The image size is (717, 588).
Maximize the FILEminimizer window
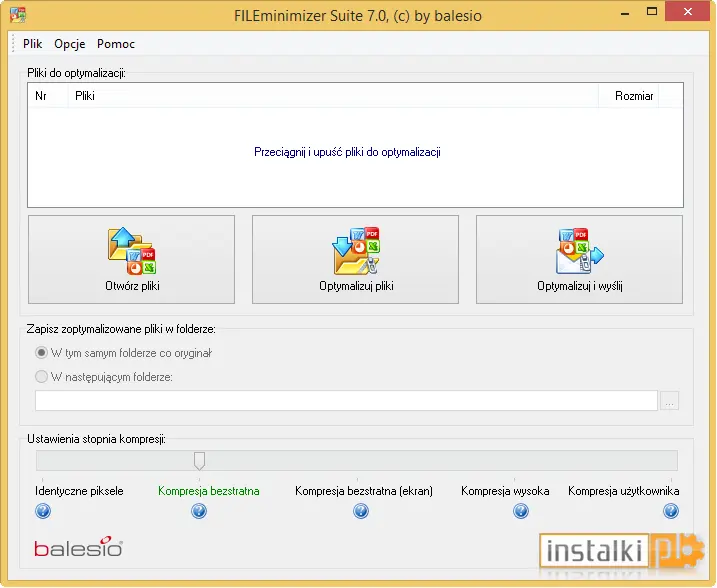652,12
